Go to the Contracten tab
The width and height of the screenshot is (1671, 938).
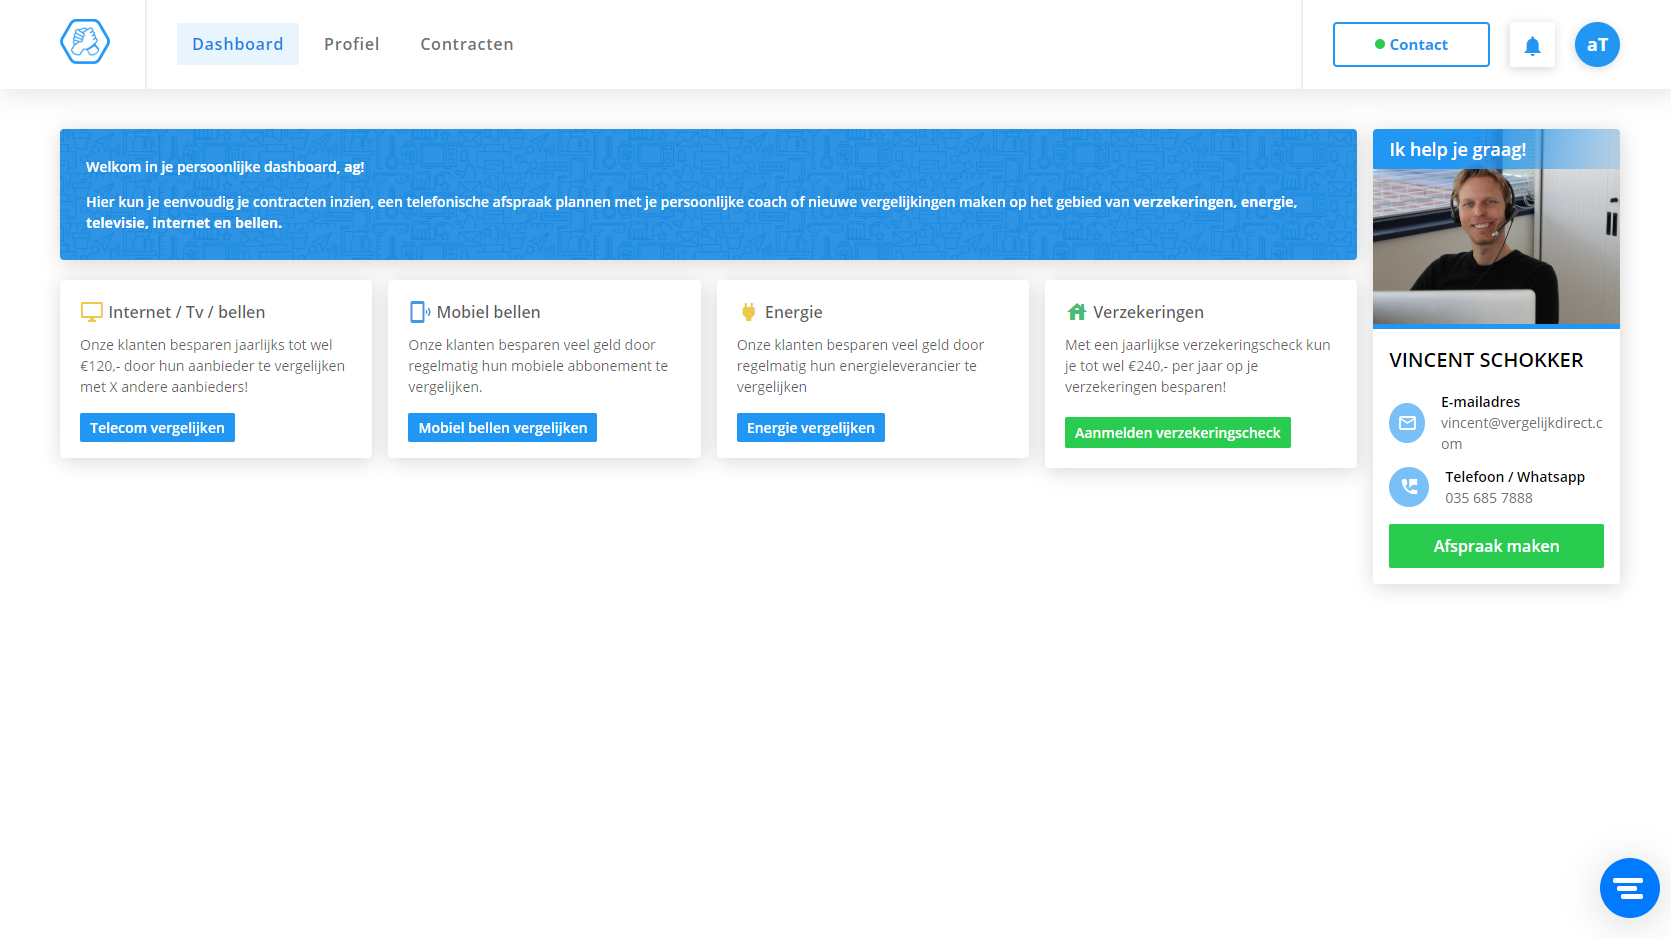click(466, 44)
